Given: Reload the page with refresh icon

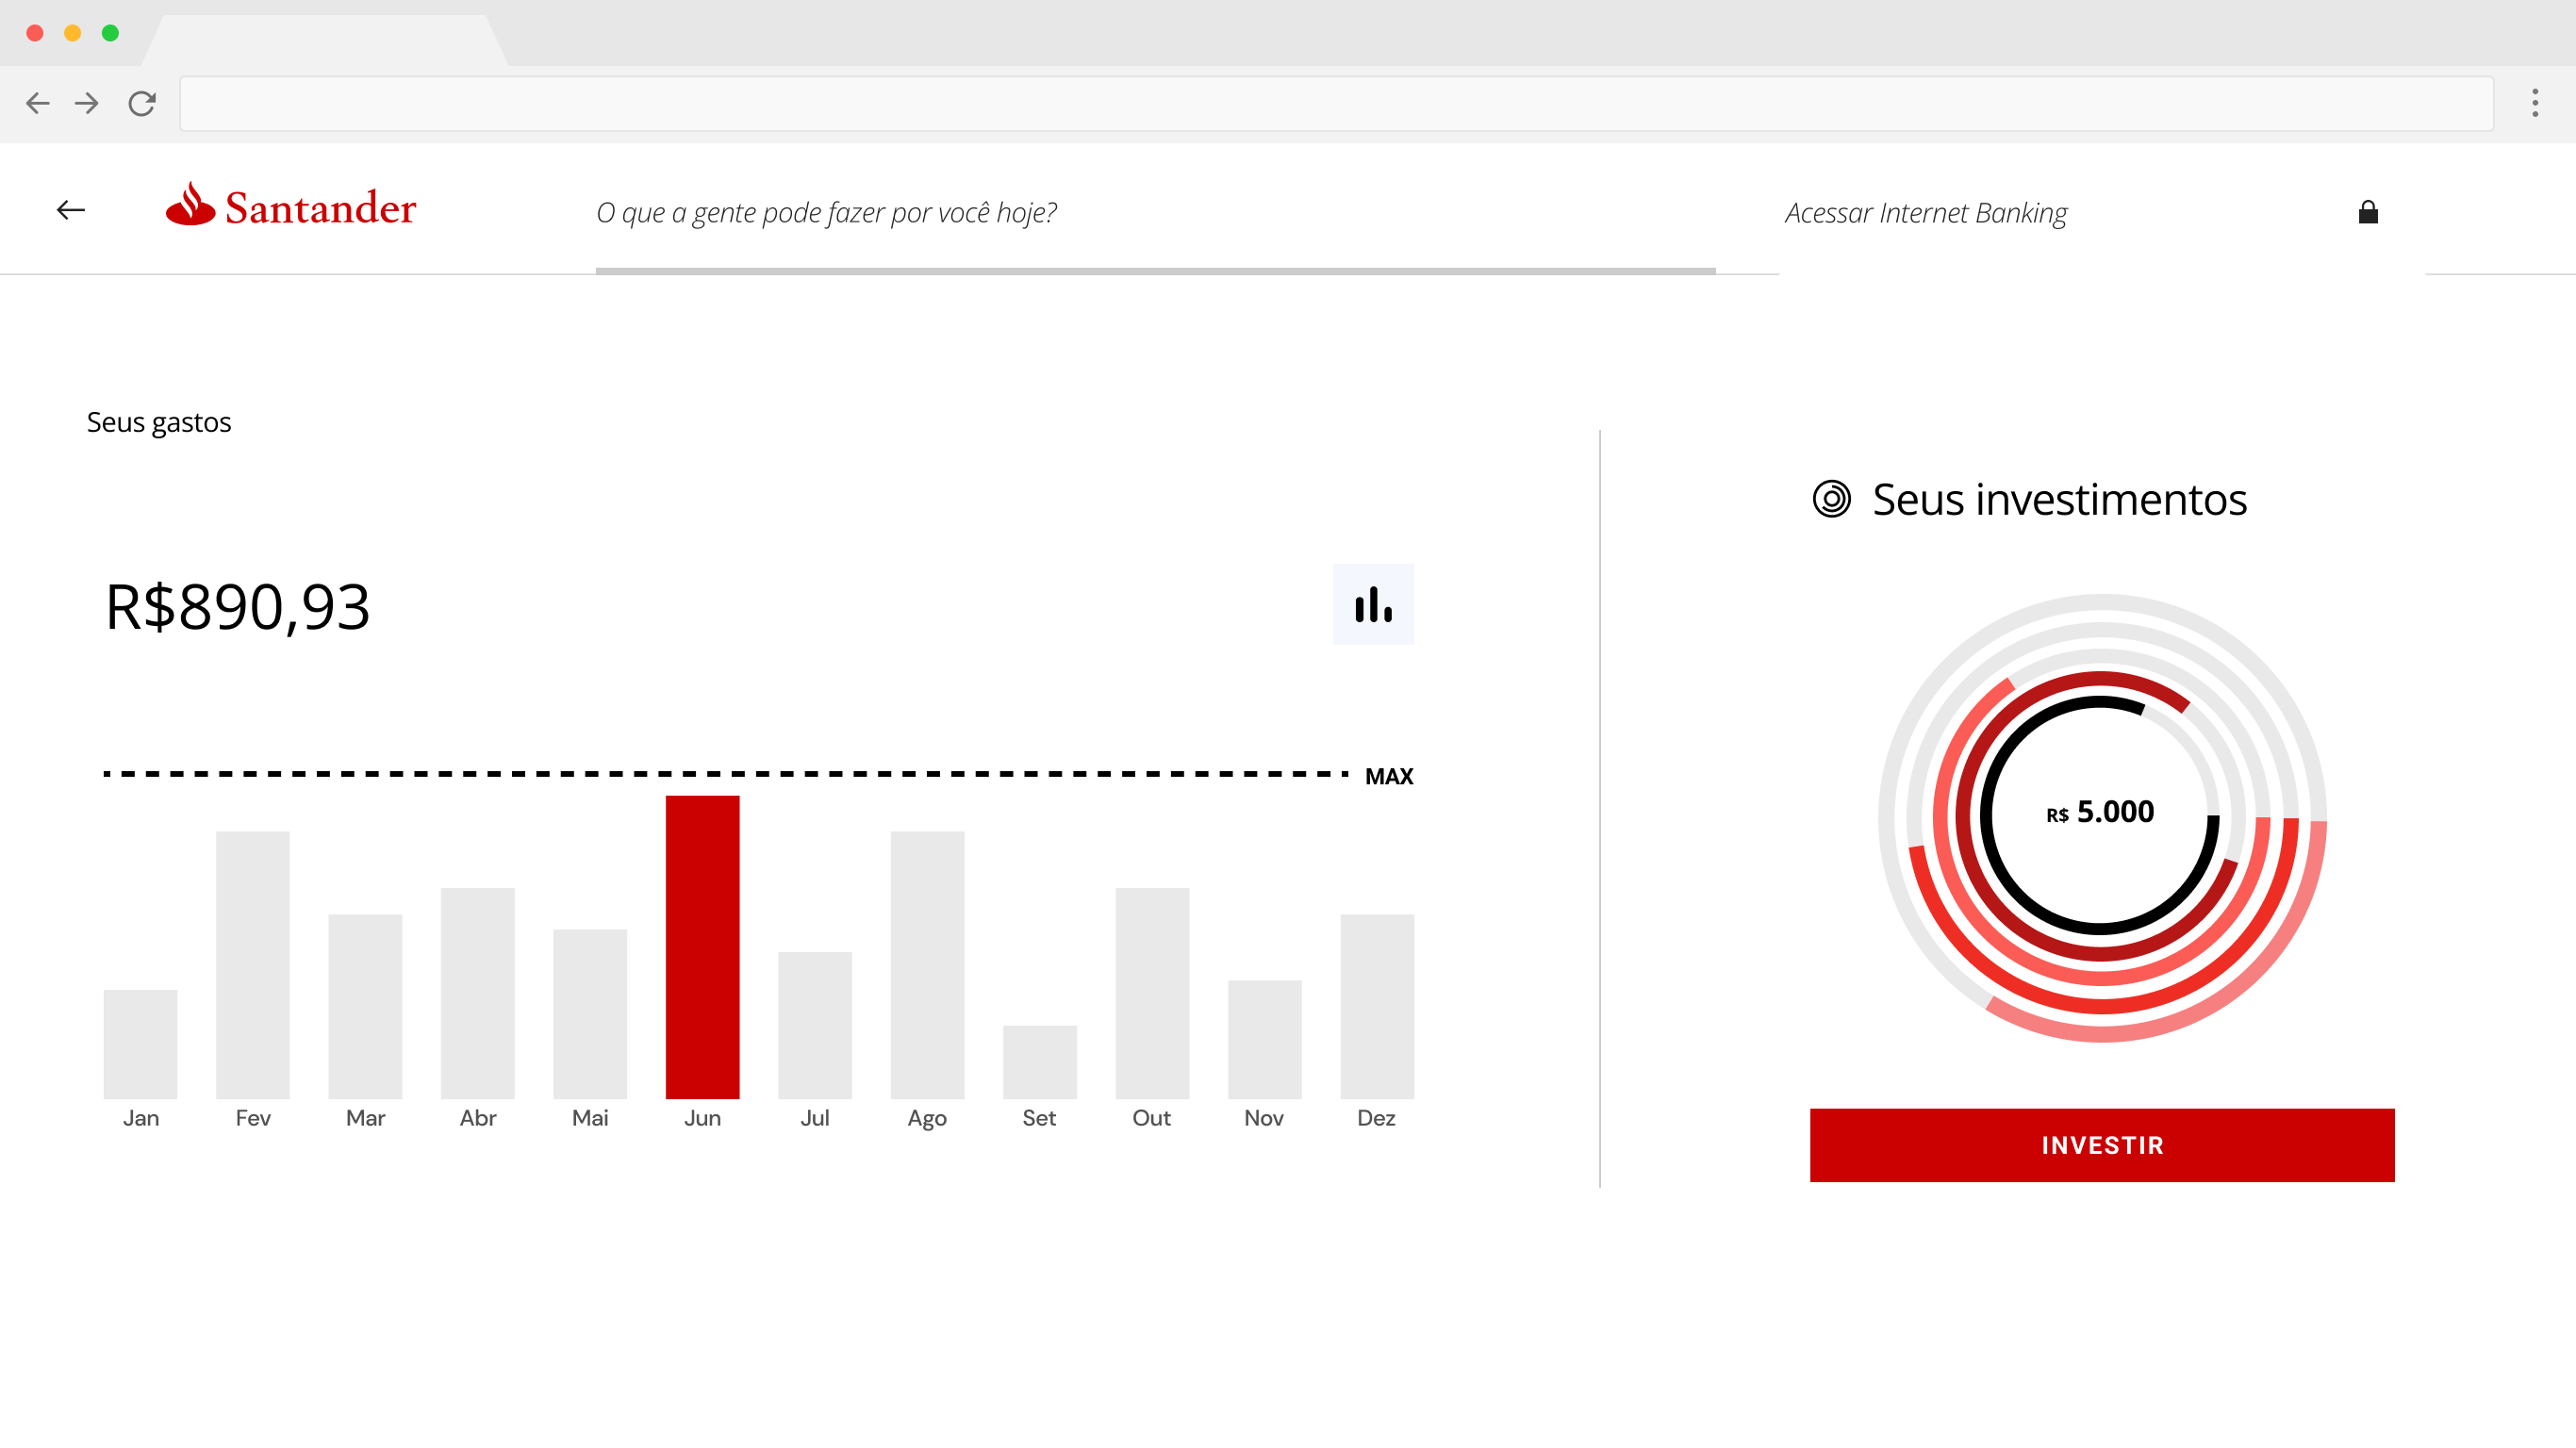Looking at the screenshot, I should (x=142, y=103).
